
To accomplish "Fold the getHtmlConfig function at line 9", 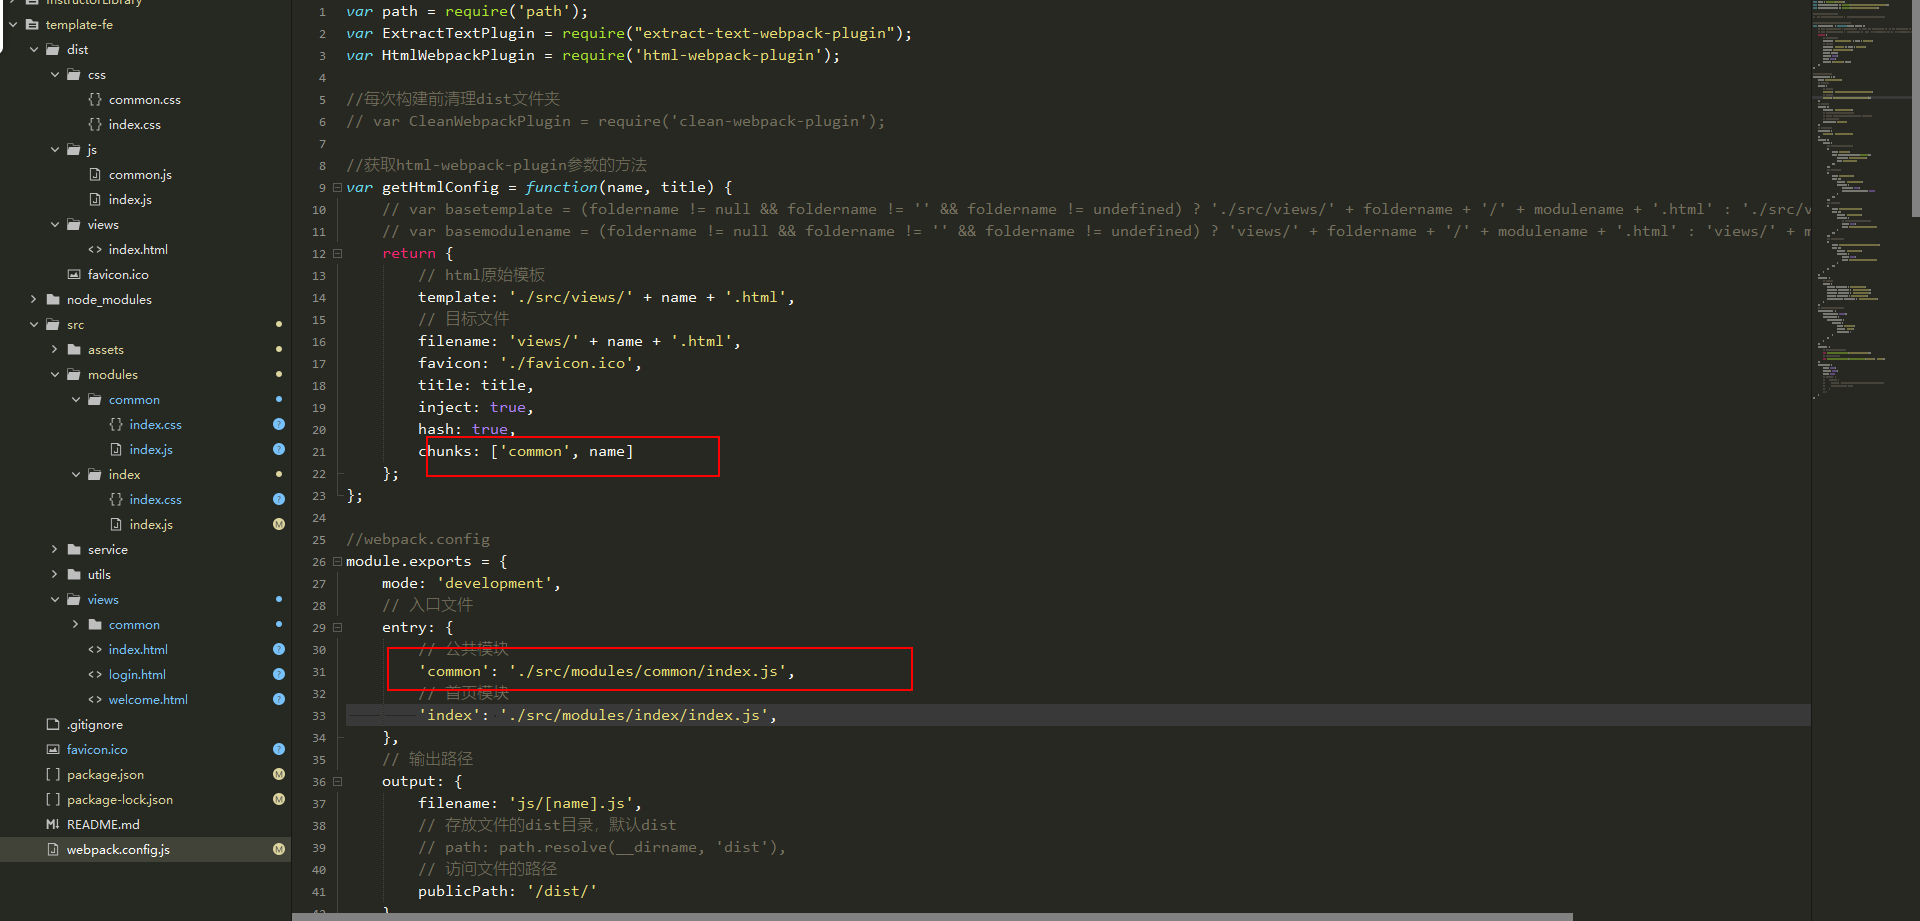I will (x=337, y=187).
